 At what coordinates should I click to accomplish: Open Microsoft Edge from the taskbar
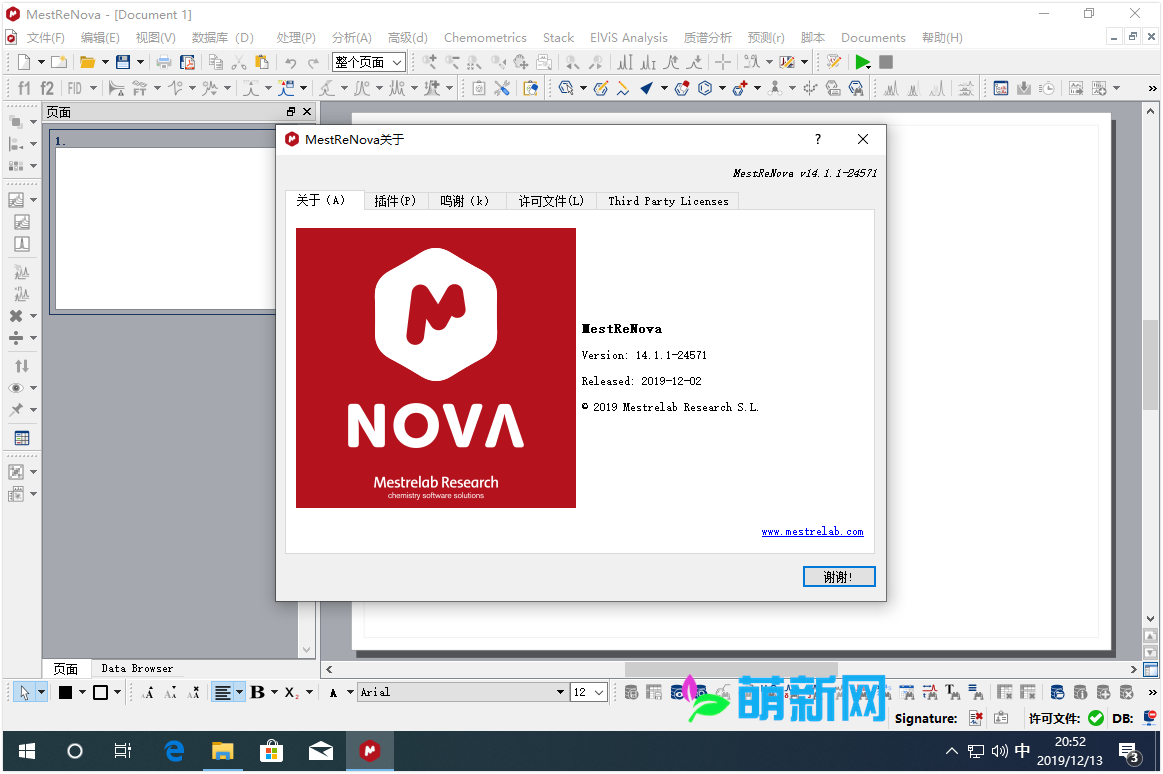click(x=174, y=752)
